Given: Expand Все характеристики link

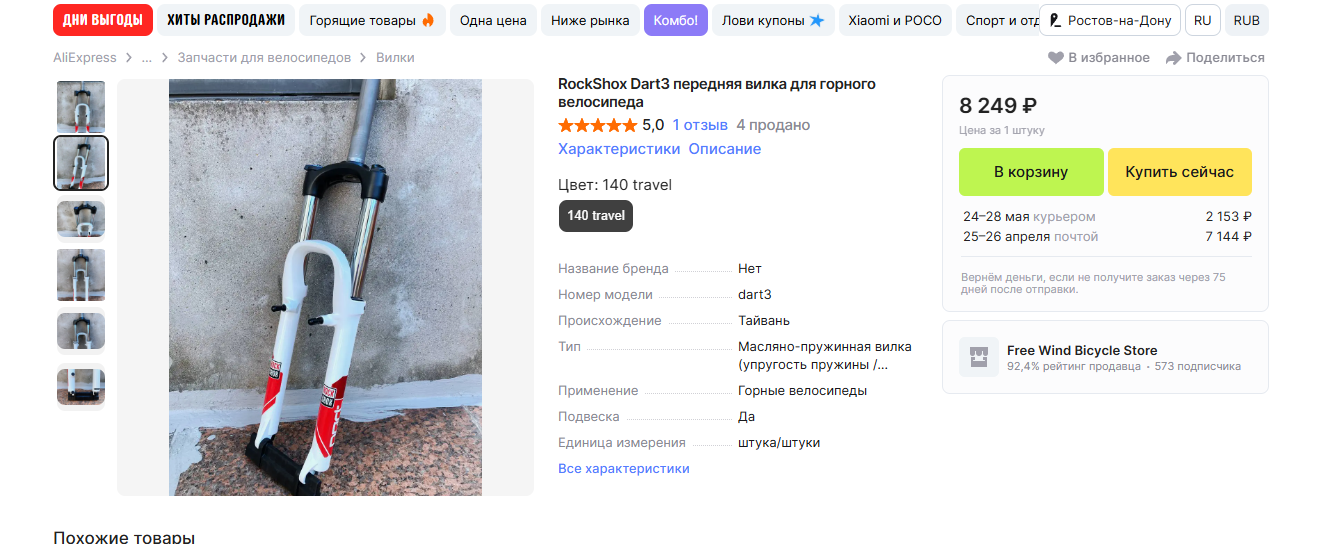Looking at the screenshot, I should pos(624,468).
